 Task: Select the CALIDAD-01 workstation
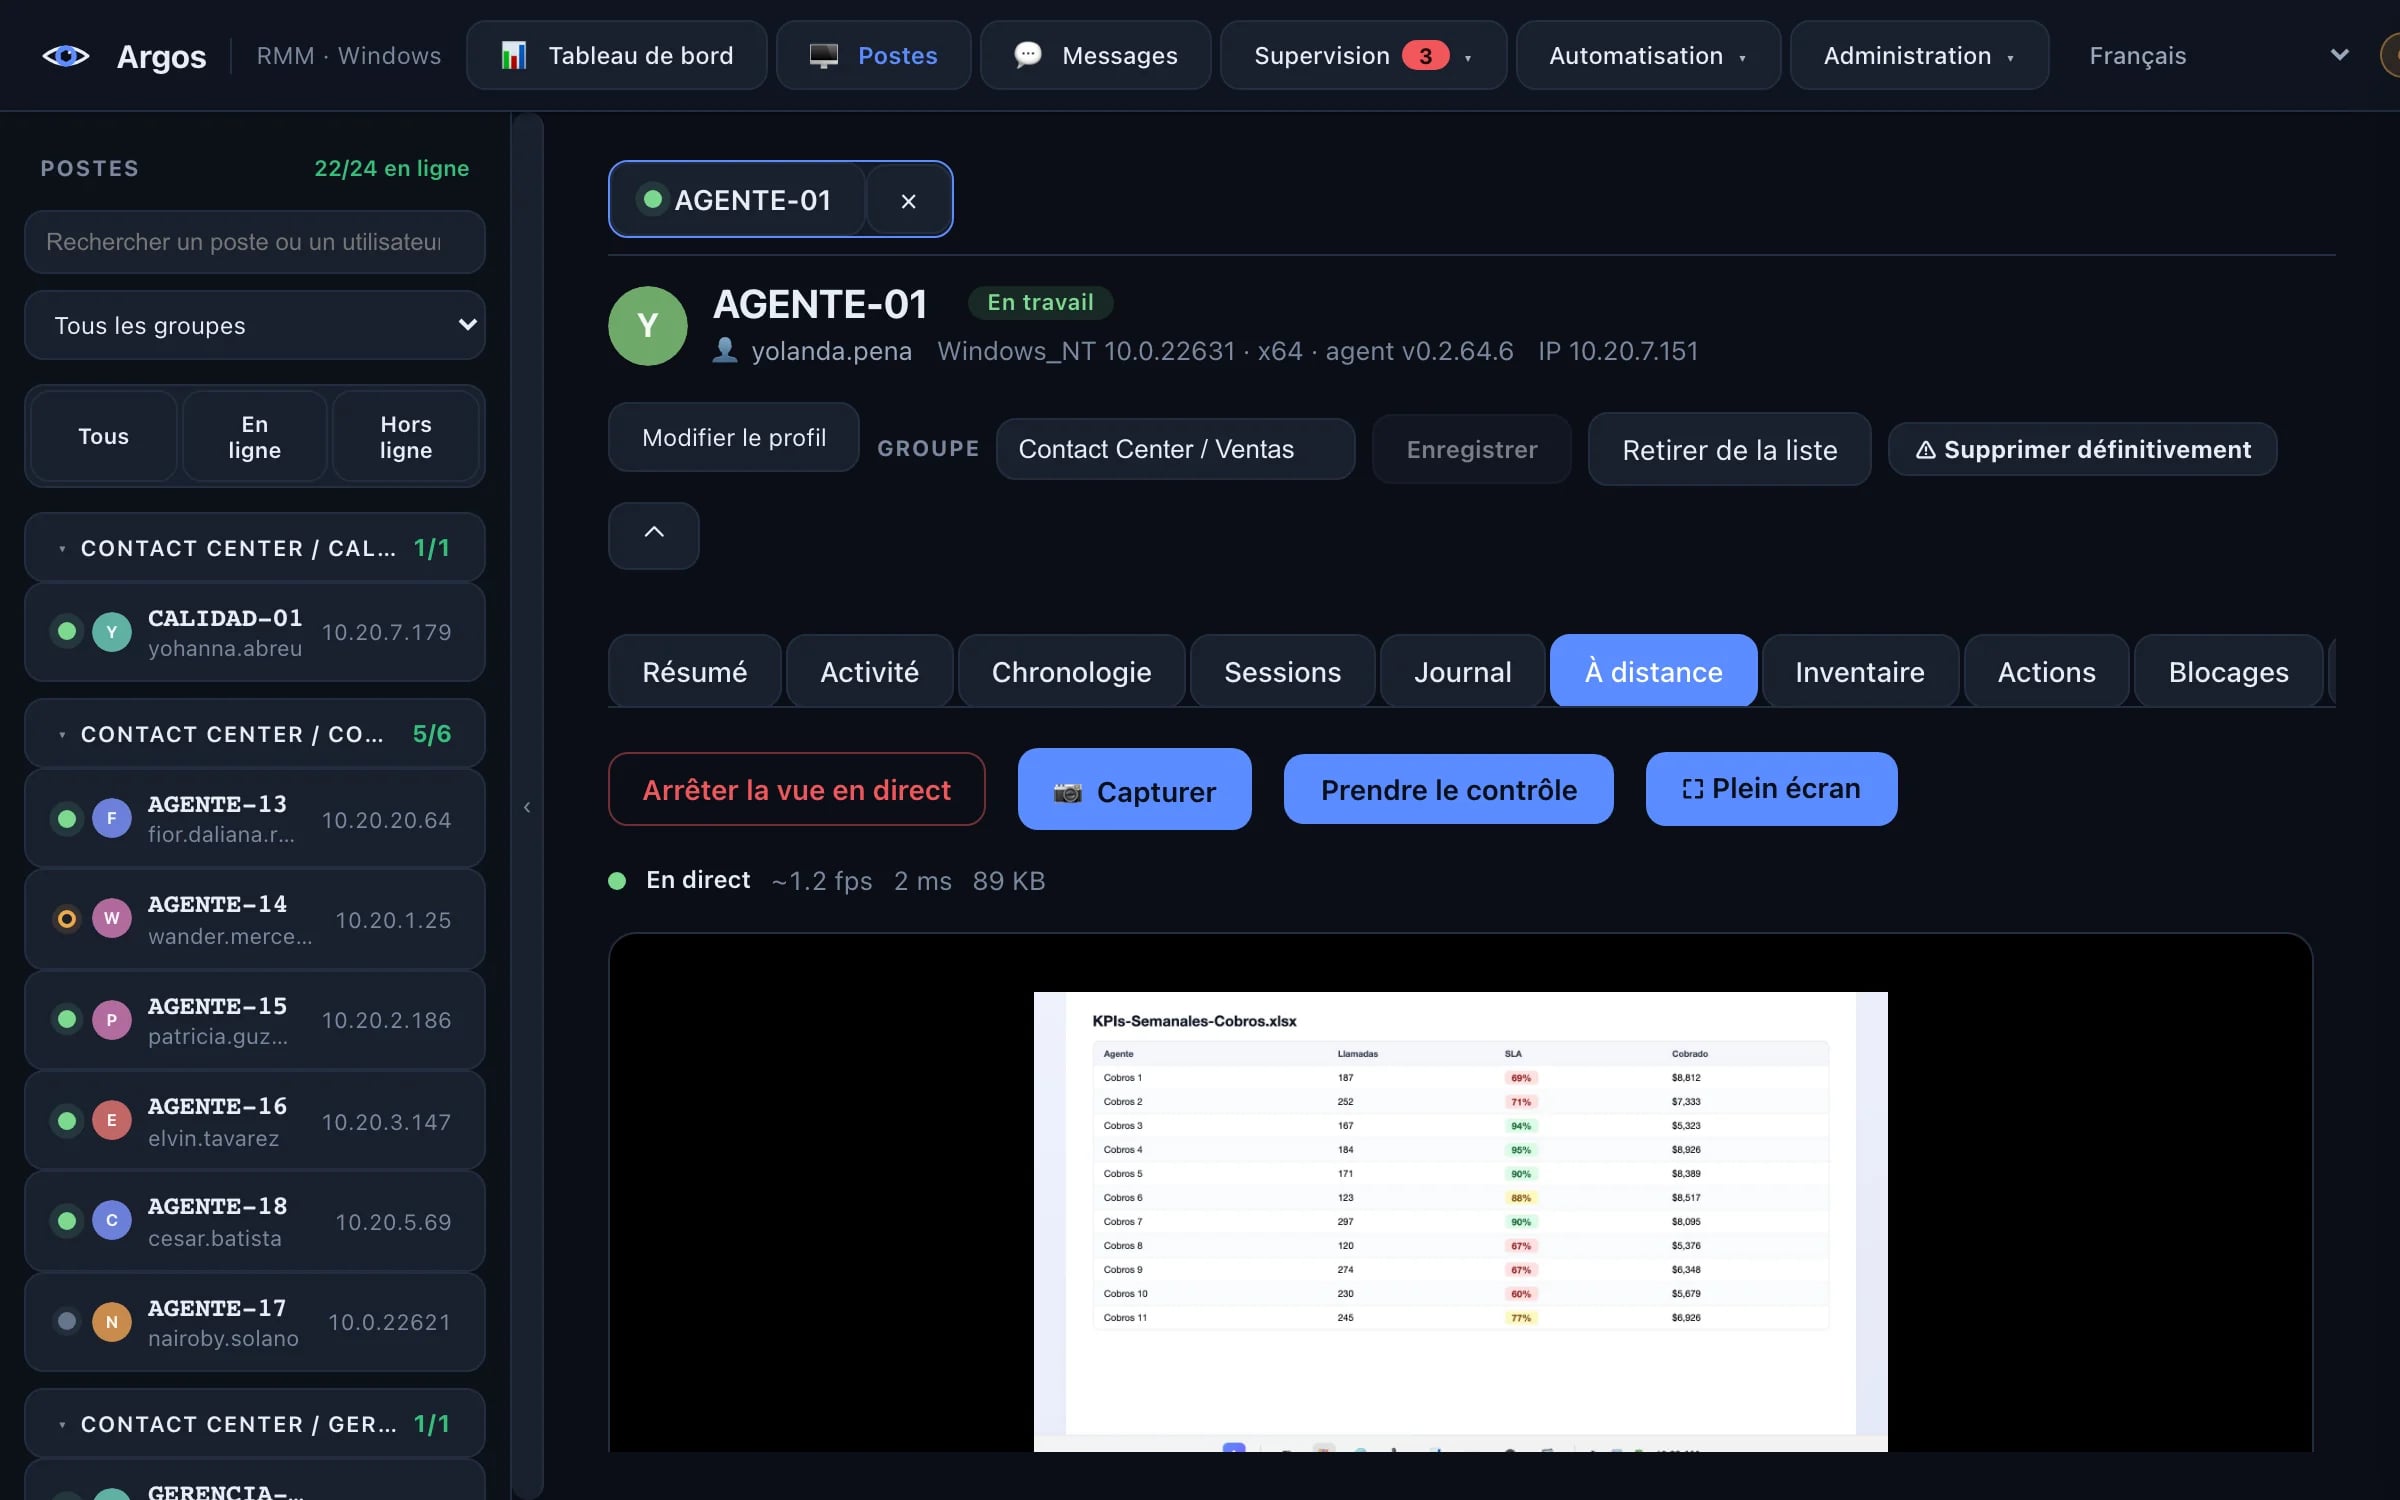coord(255,632)
